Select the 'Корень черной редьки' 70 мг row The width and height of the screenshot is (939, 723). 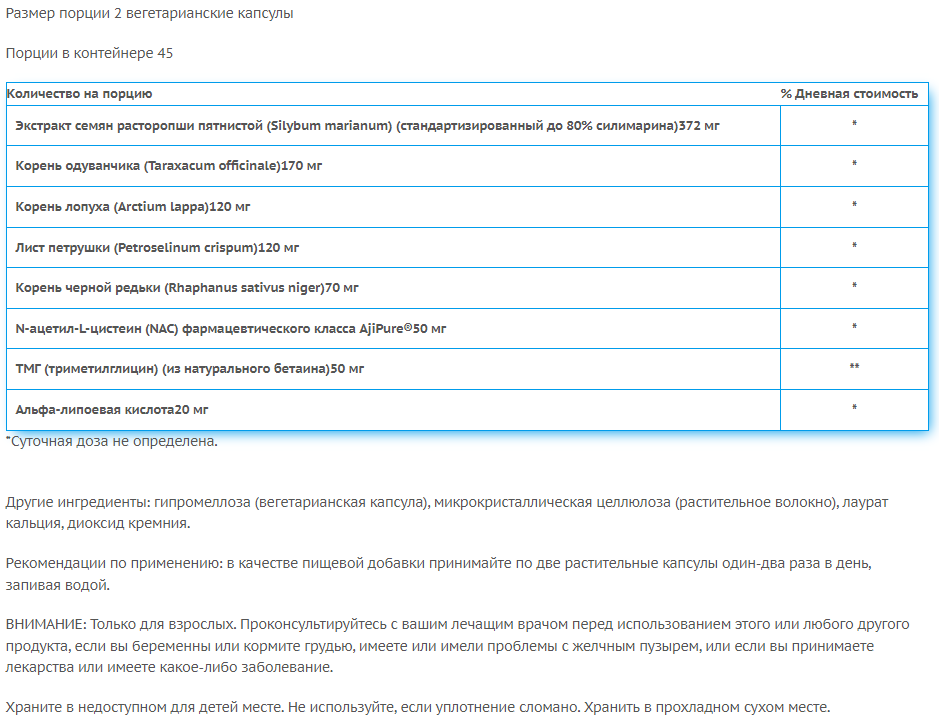[187, 288]
